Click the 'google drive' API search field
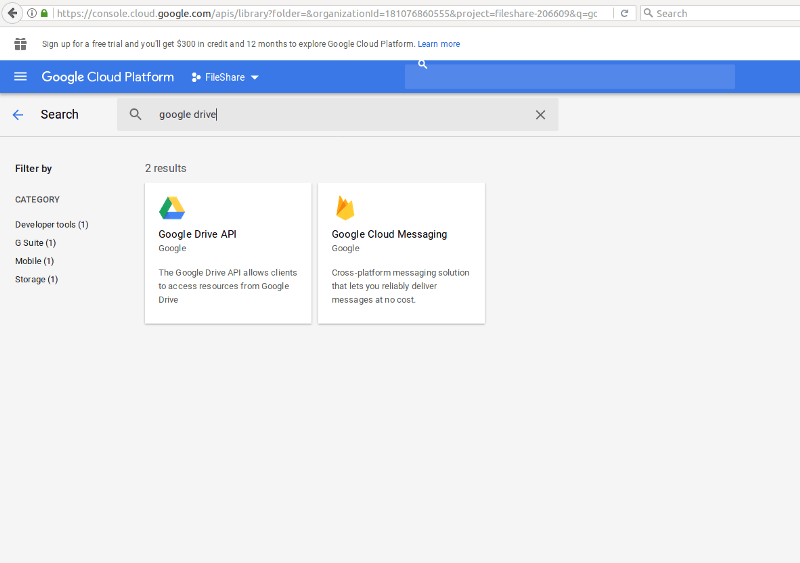The image size is (800, 563). click(337, 114)
